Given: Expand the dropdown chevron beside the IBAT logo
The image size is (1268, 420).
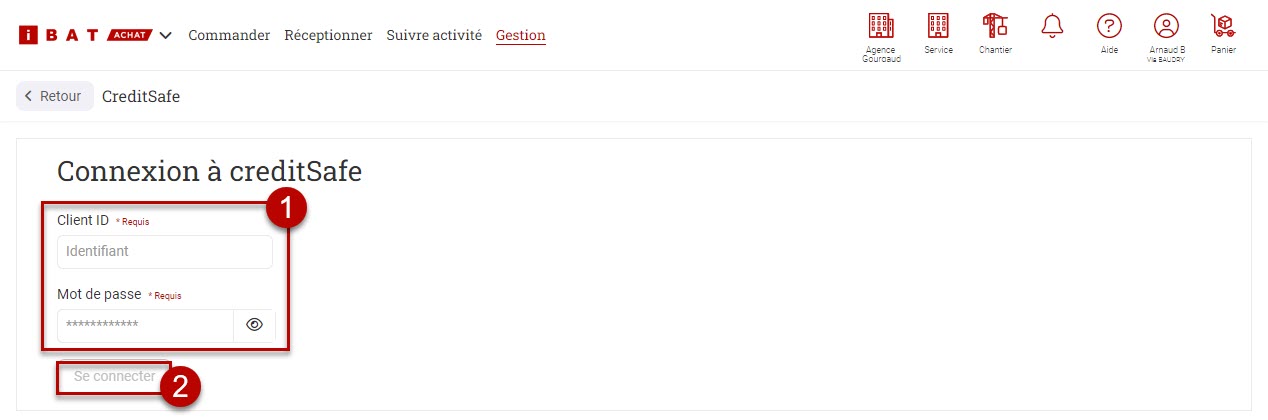Looking at the screenshot, I should click(165, 35).
